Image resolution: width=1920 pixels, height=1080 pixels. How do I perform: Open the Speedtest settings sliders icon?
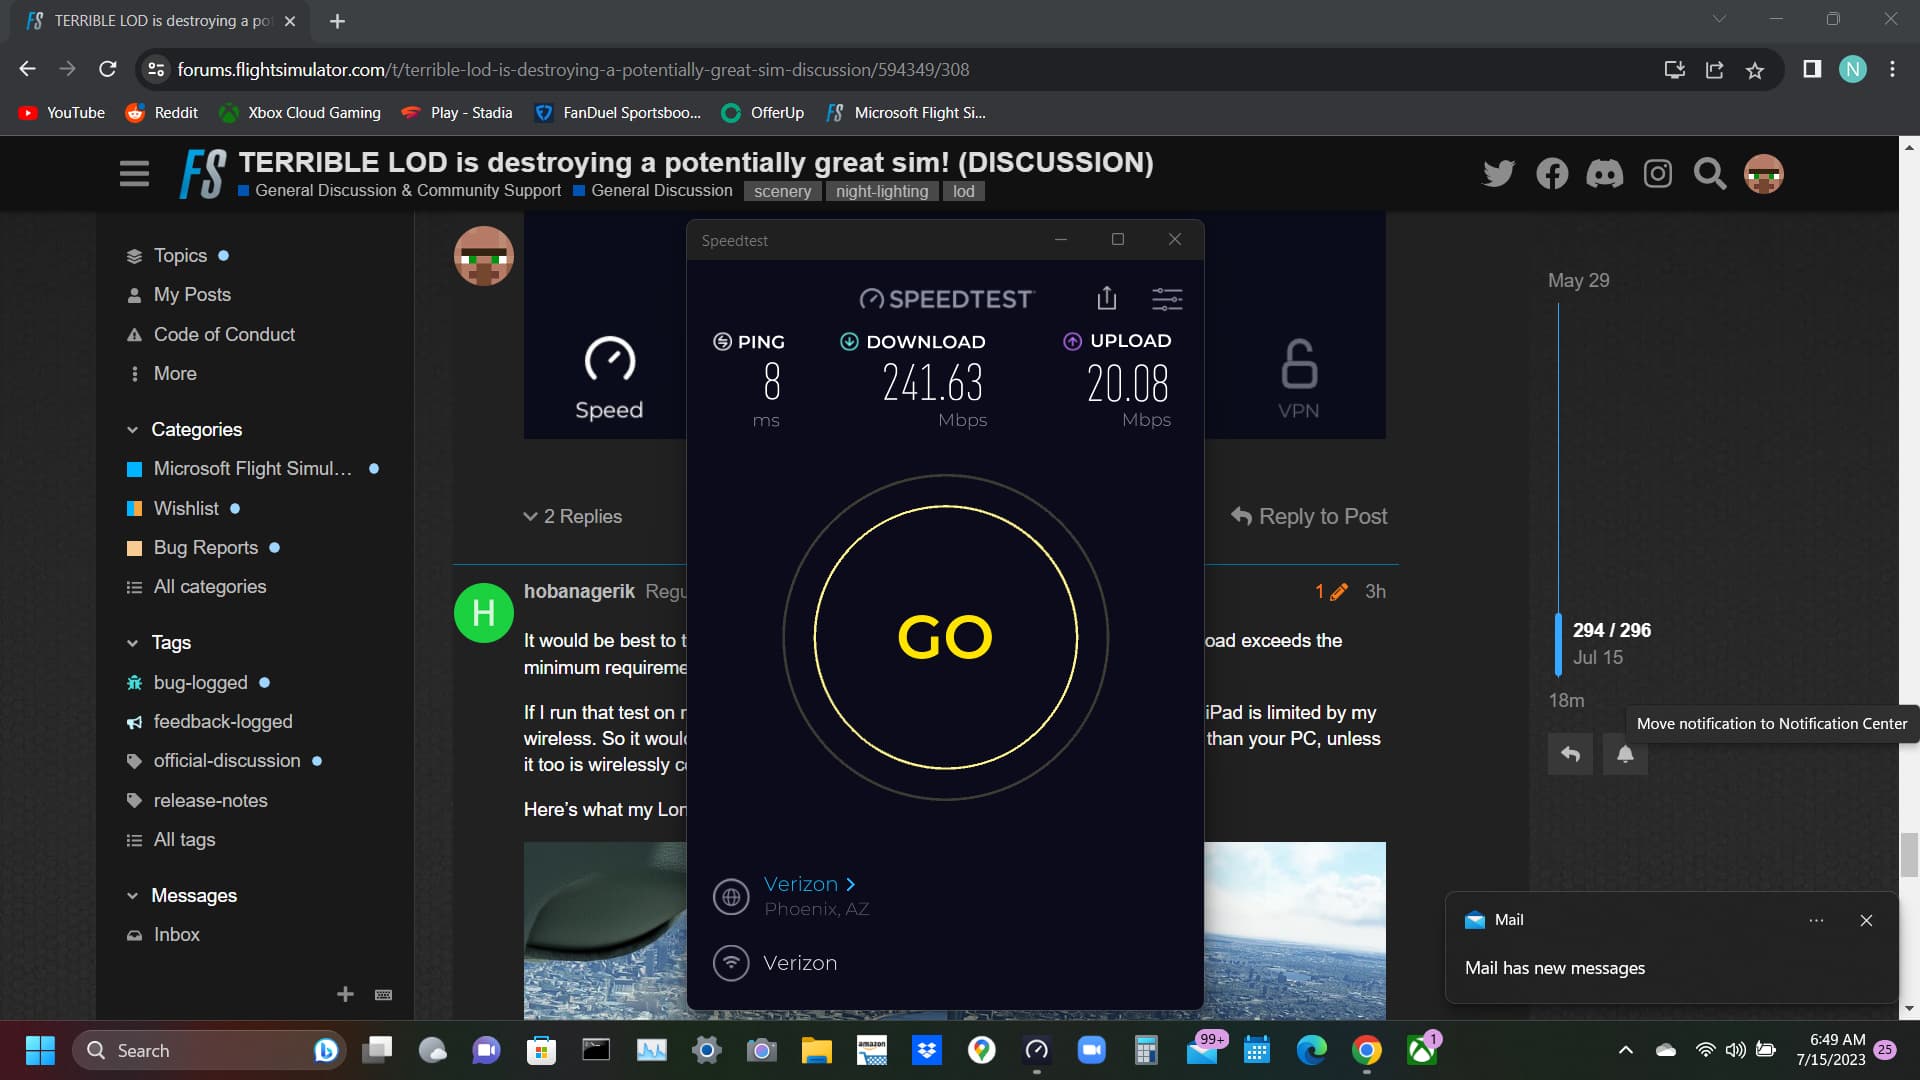click(x=1167, y=298)
